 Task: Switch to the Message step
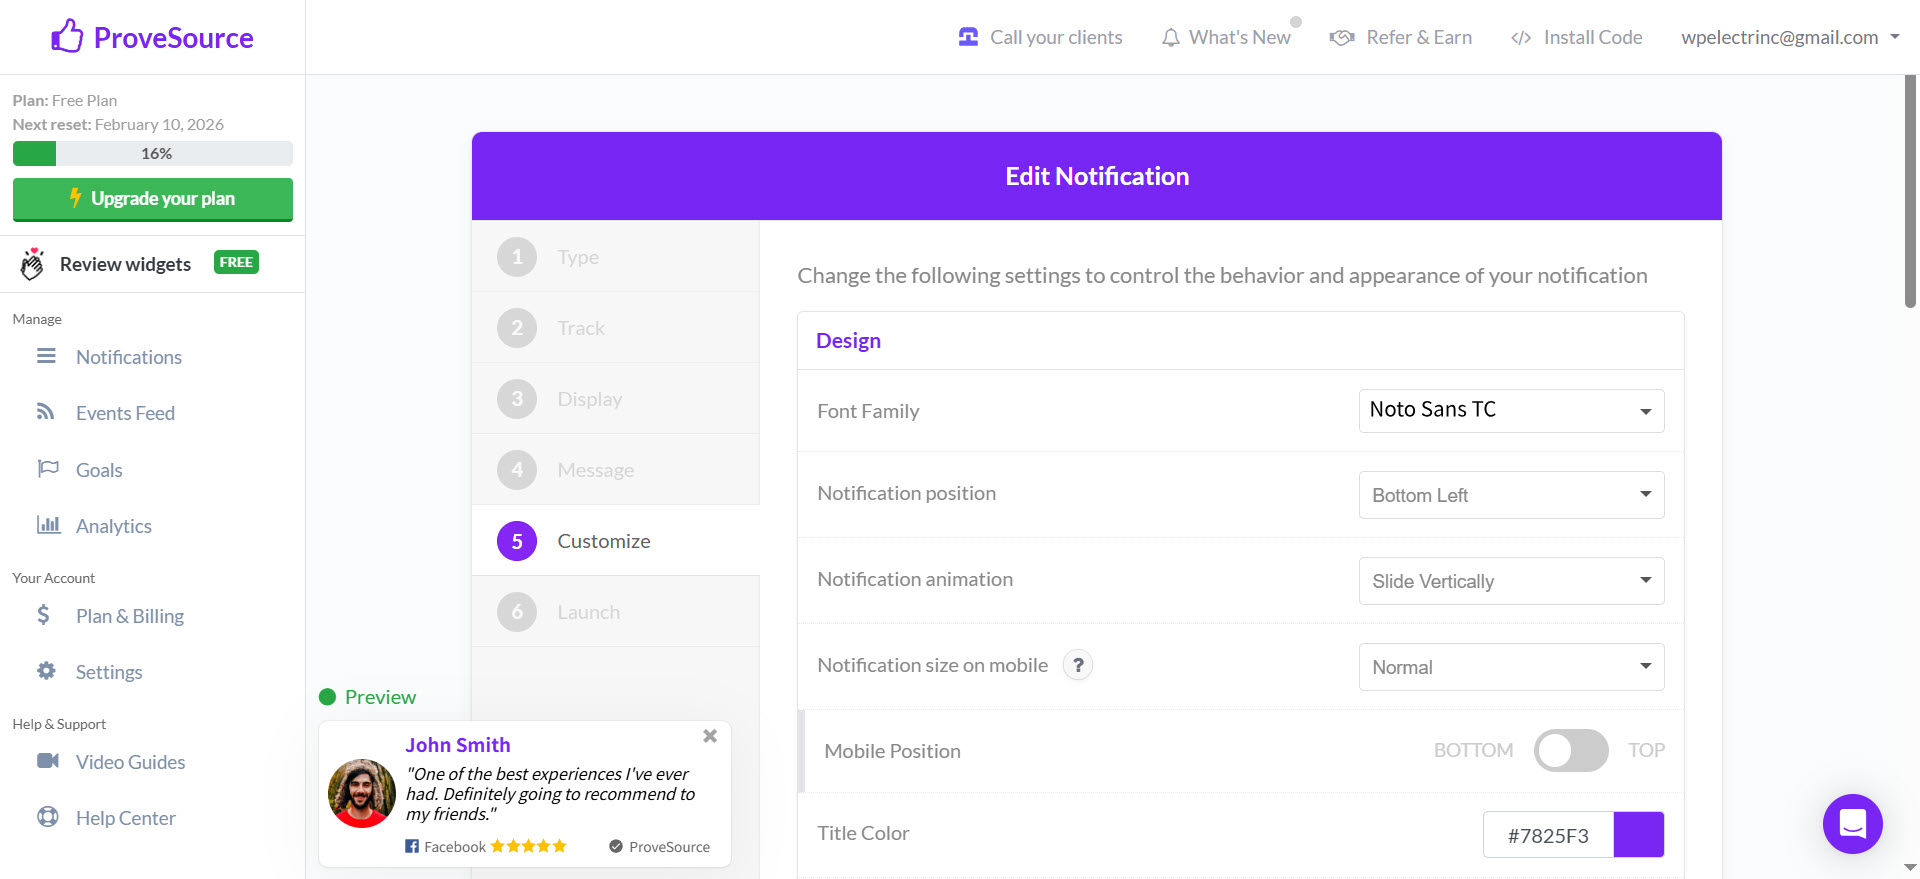[x=595, y=470]
